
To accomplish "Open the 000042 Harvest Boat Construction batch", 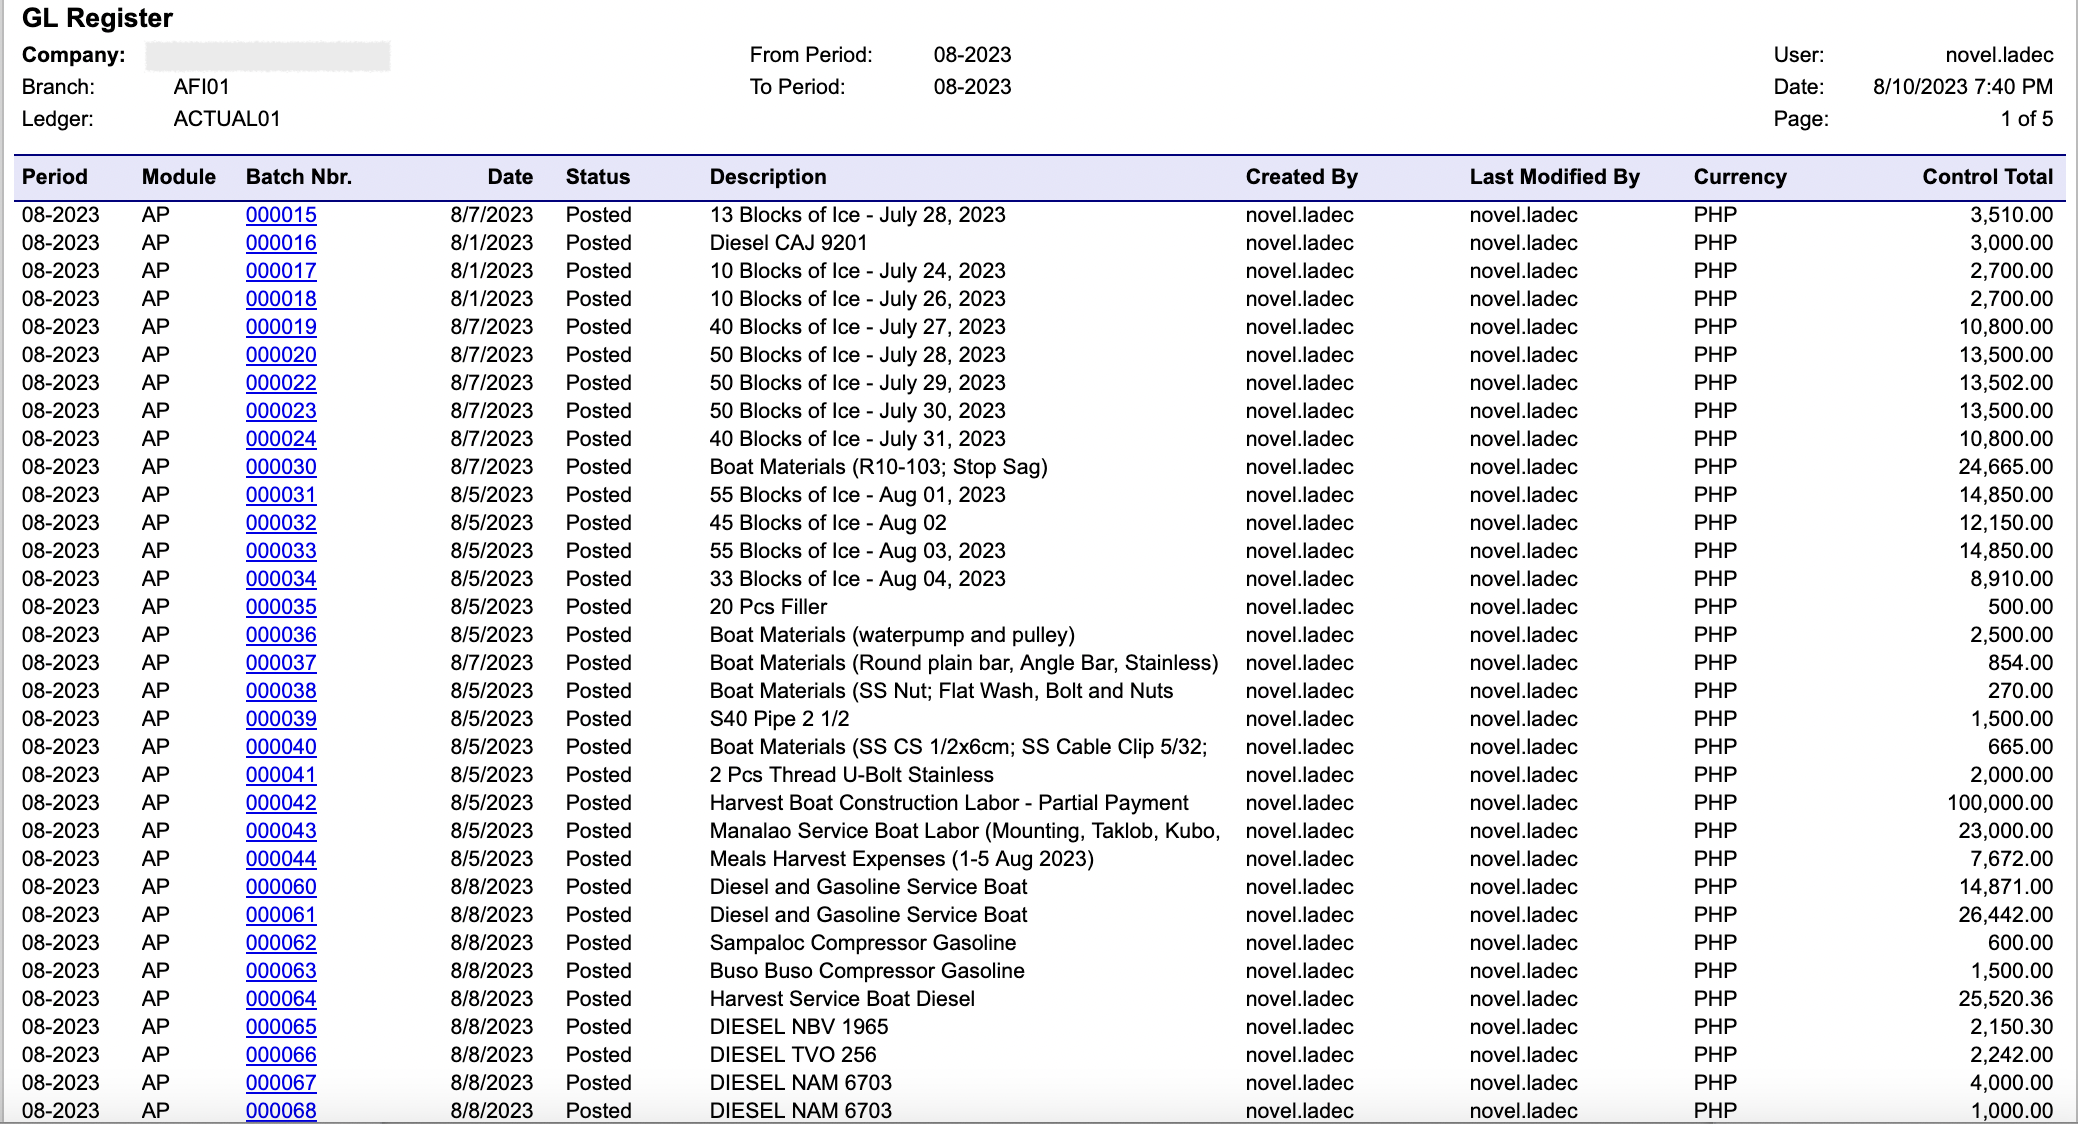I will tap(281, 803).
